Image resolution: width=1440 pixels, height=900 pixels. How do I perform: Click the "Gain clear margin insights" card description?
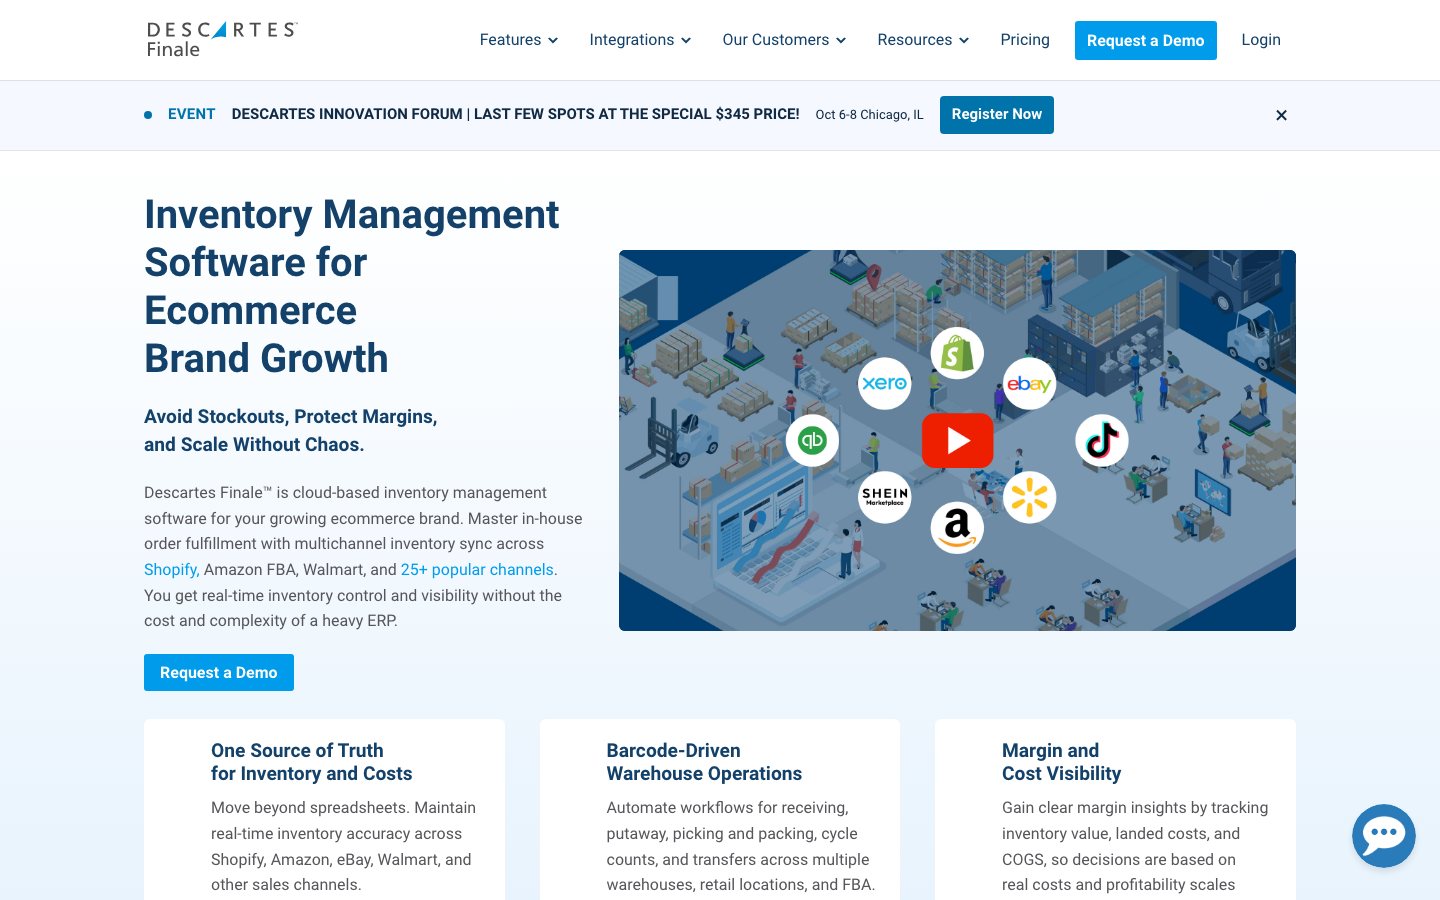click(x=1135, y=846)
